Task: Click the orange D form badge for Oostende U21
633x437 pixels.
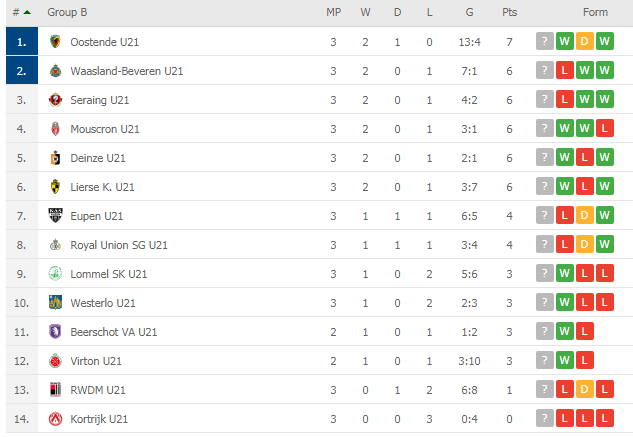Action: [584, 41]
